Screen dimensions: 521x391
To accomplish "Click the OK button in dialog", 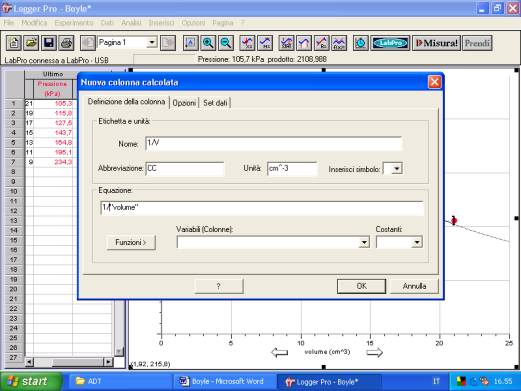I will (361, 286).
